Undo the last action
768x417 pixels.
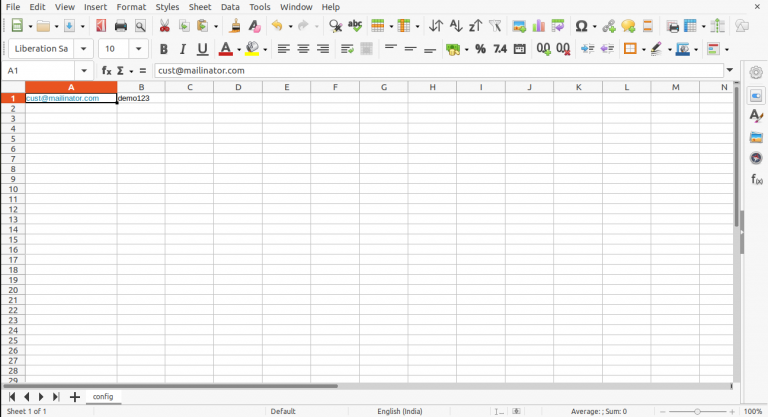(x=277, y=26)
